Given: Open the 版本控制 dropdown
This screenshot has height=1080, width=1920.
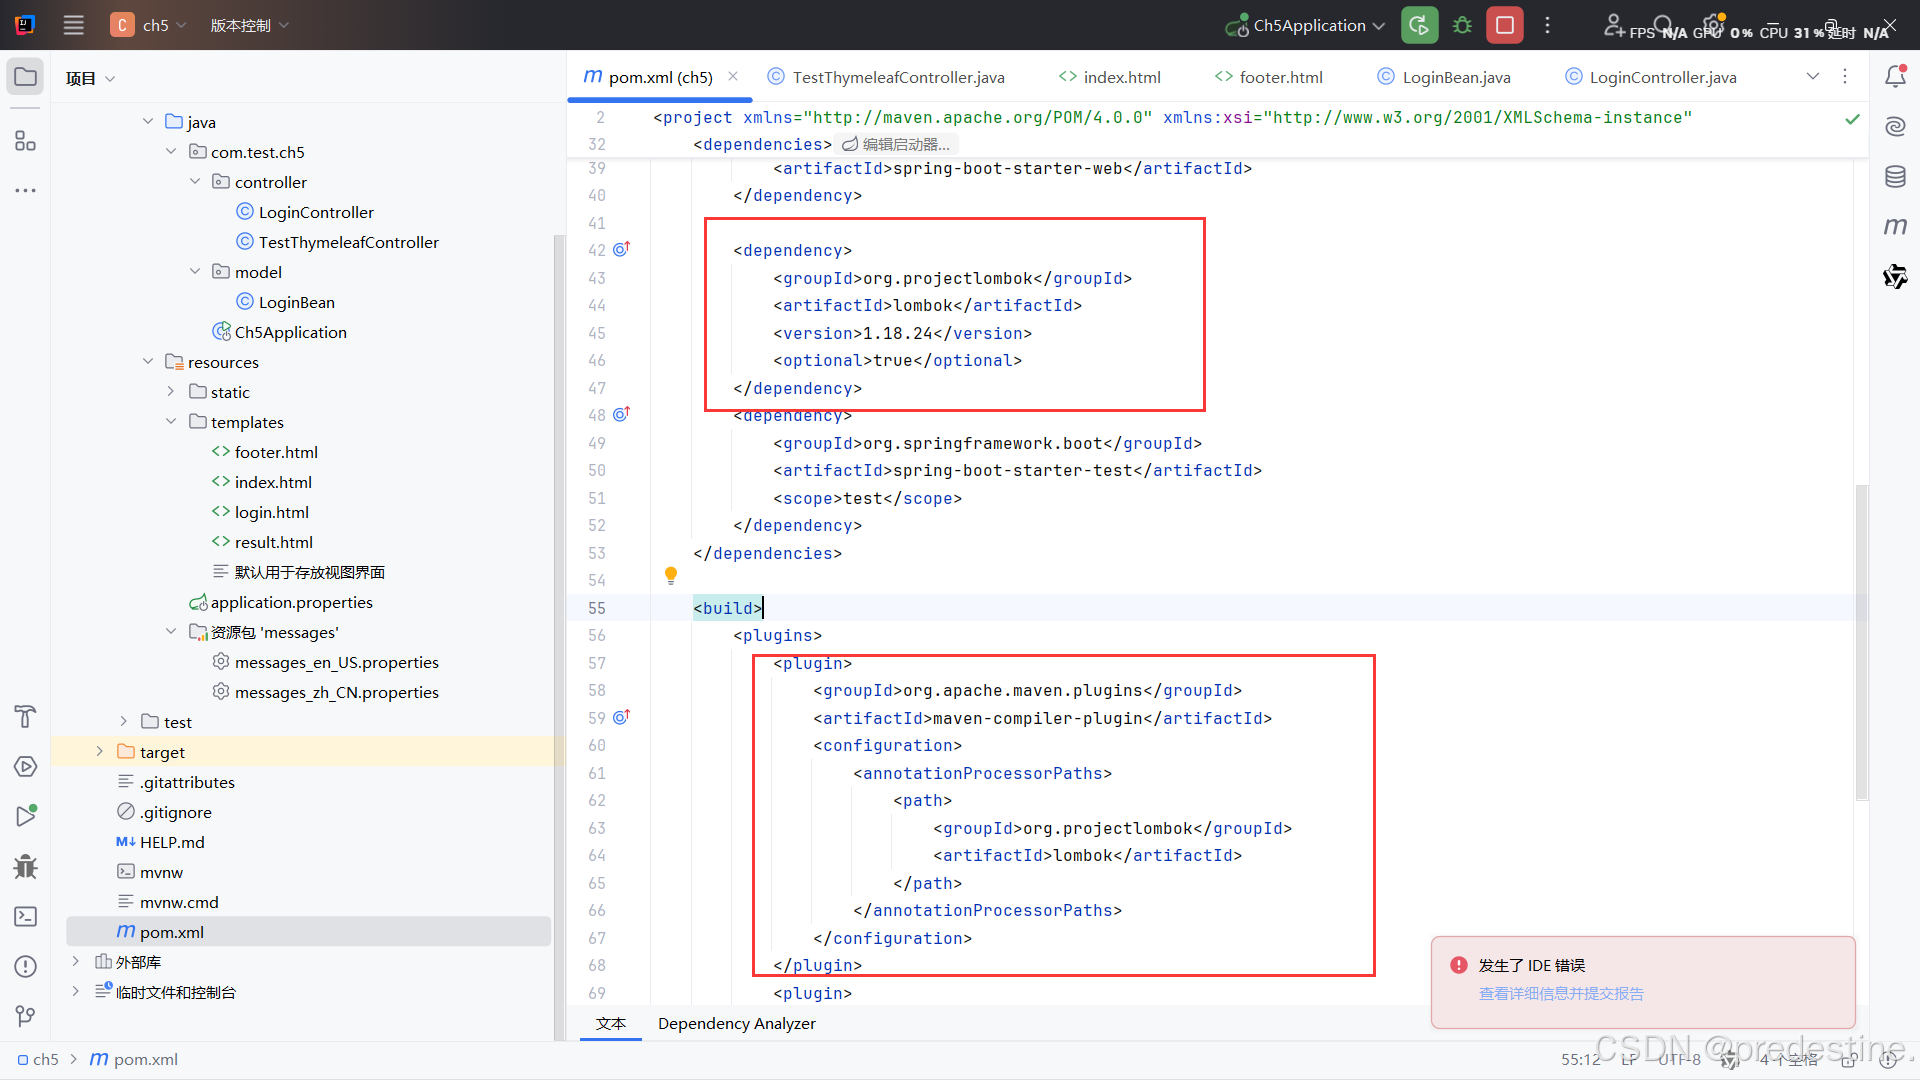Looking at the screenshot, I should pos(249,25).
